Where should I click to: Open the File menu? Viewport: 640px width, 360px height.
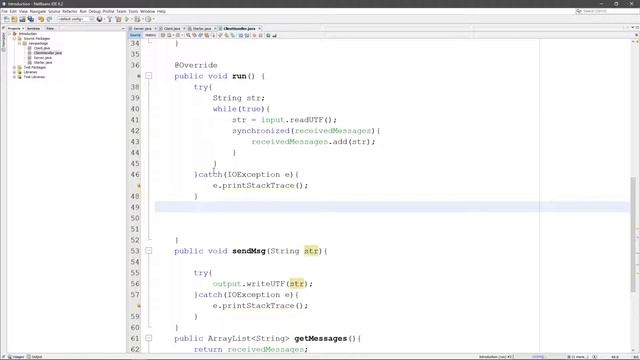pyautogui.click(x=4, y=11)
